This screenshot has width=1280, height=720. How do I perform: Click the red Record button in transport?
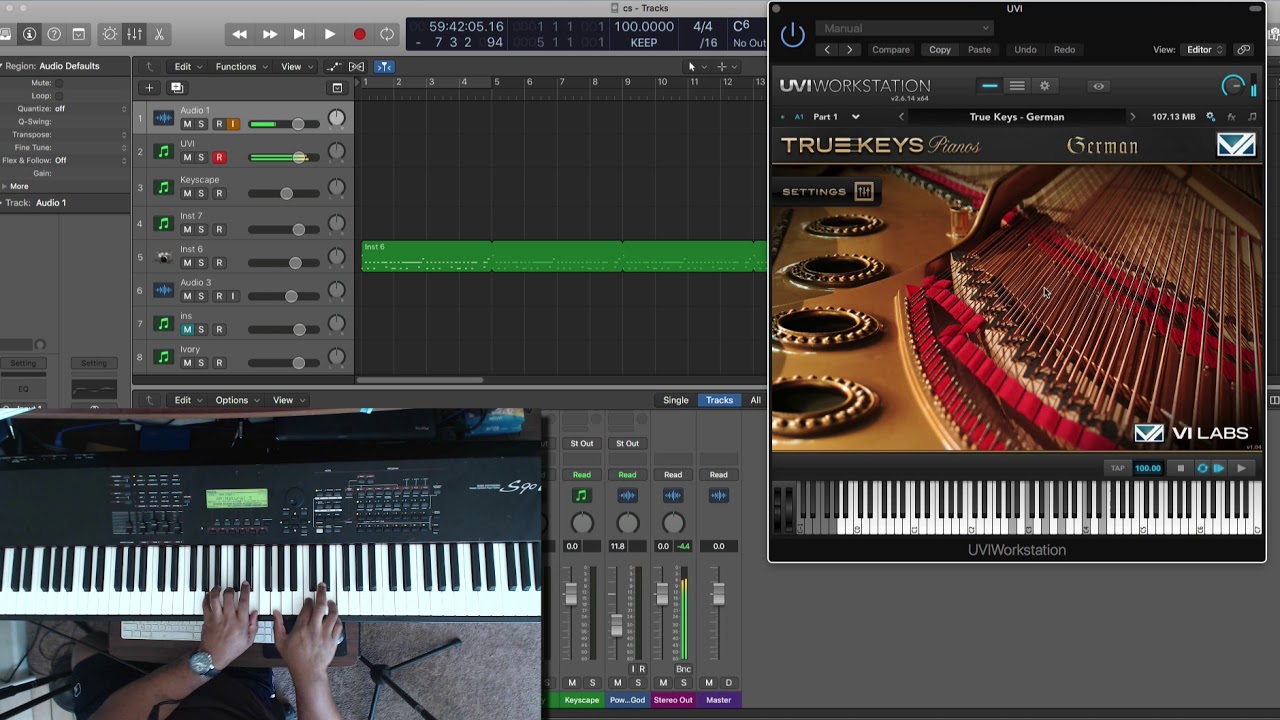point(359,34)
